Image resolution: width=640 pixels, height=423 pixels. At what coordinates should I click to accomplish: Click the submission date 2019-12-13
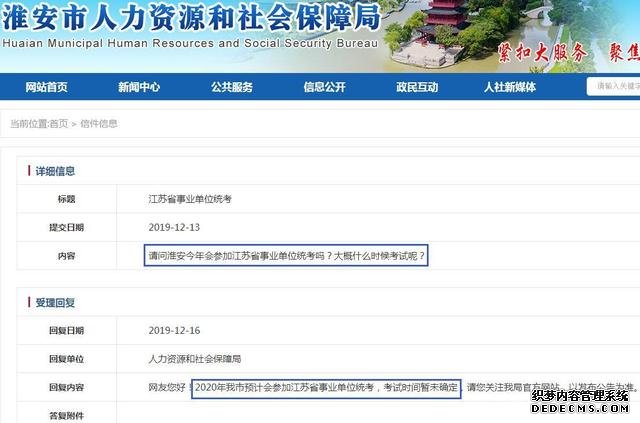[x=174, y=227]
